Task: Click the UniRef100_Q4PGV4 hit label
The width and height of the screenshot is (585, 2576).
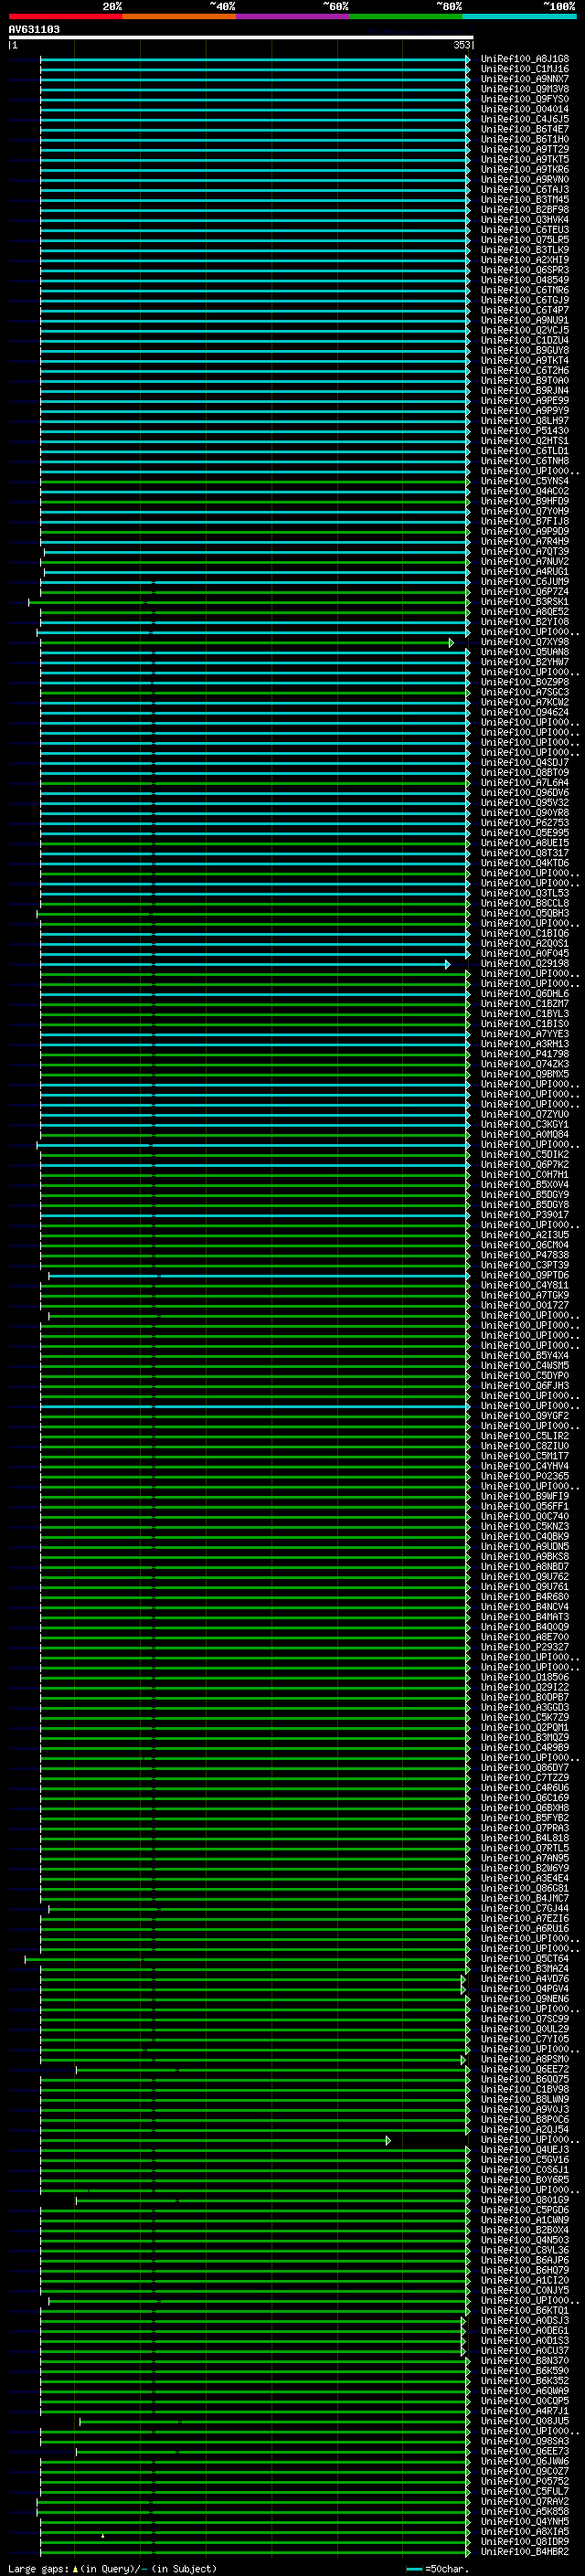Action: pyautogui.click(x=525, y=1988)
